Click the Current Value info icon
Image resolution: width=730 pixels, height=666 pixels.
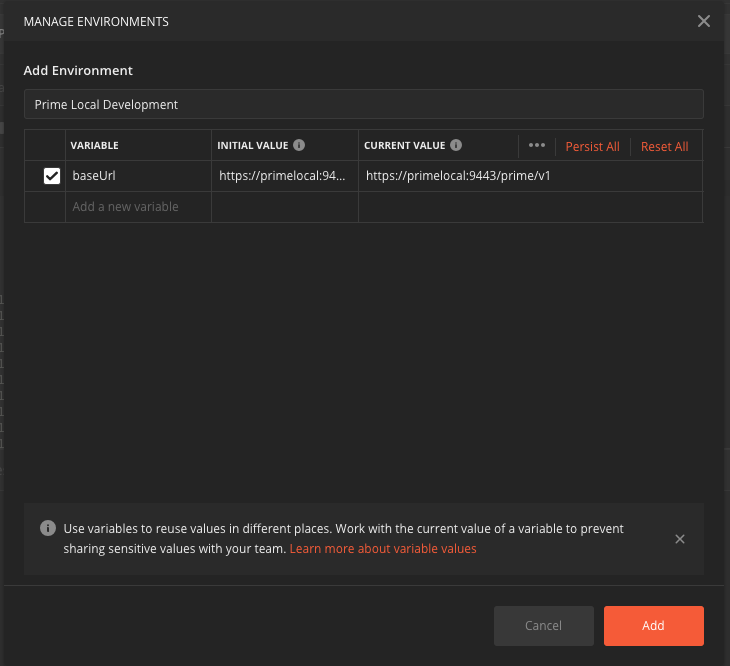click(456, 145)
